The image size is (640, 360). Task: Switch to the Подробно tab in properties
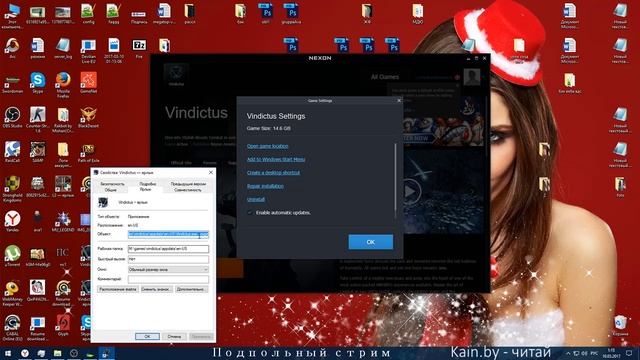tap(147, 184)
